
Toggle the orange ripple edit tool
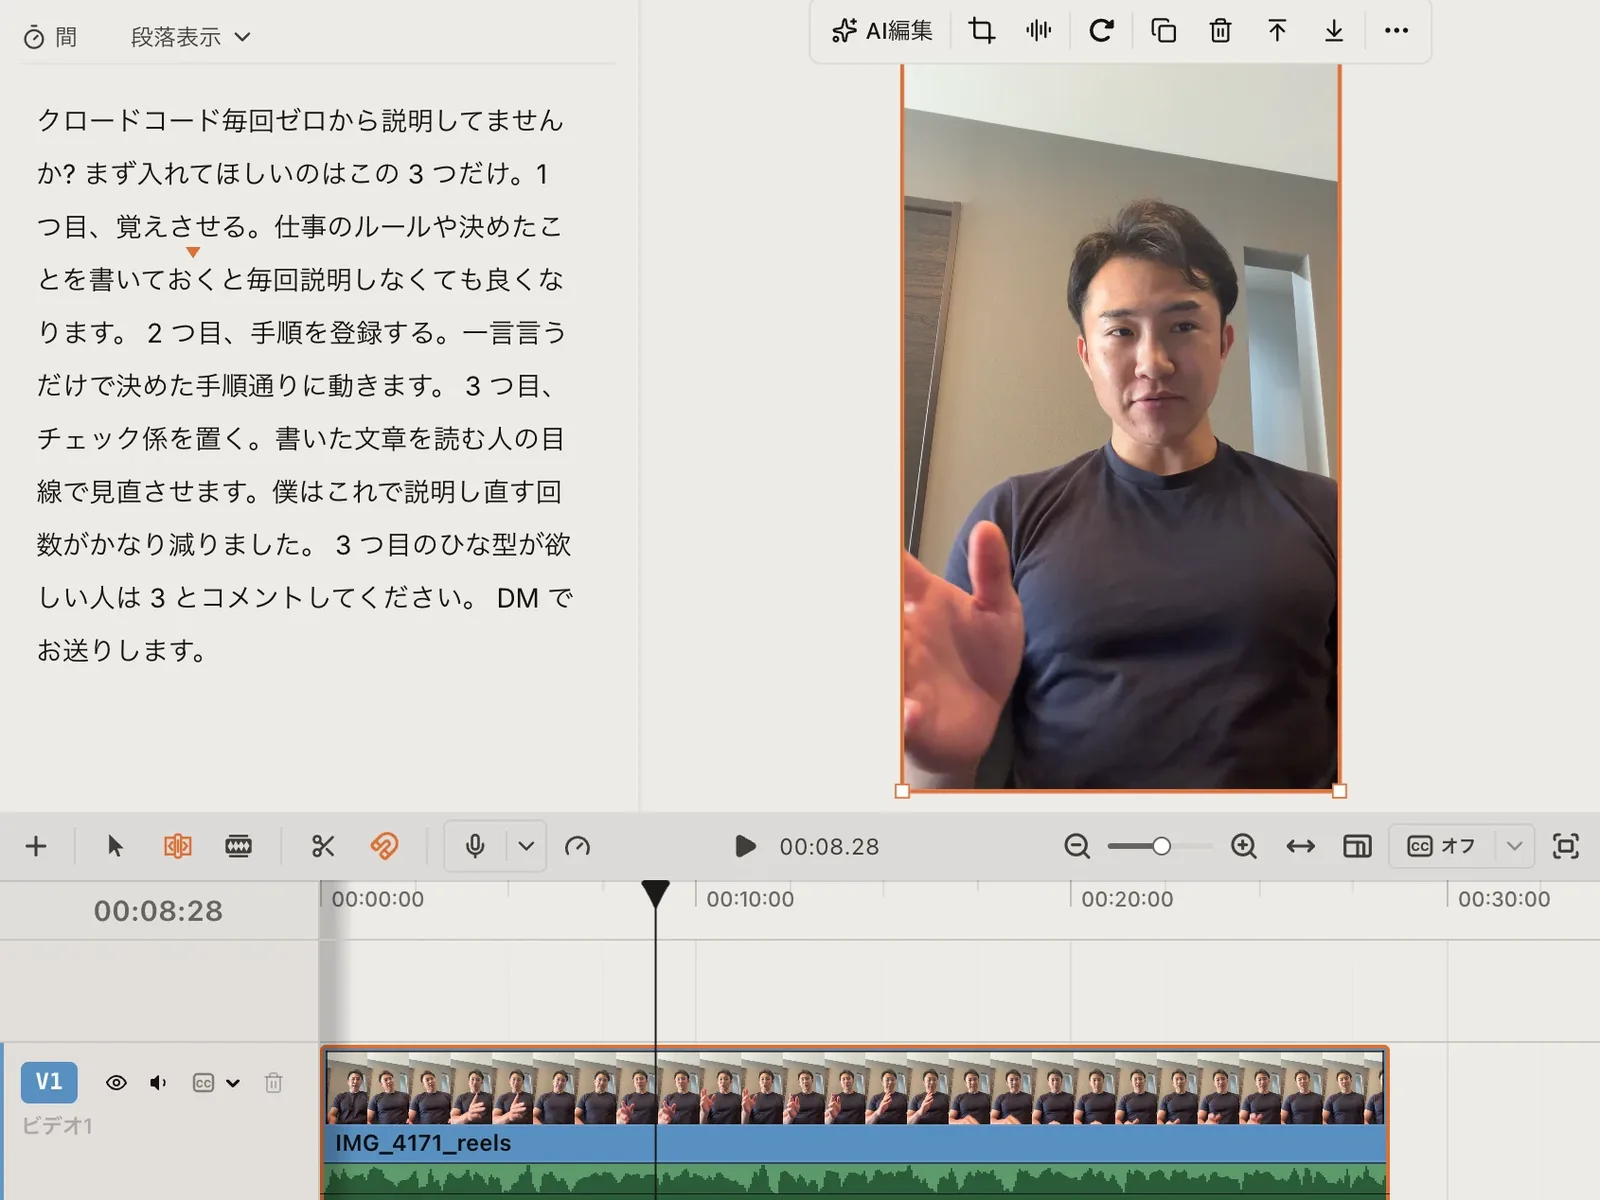click(x=177, y=846)
